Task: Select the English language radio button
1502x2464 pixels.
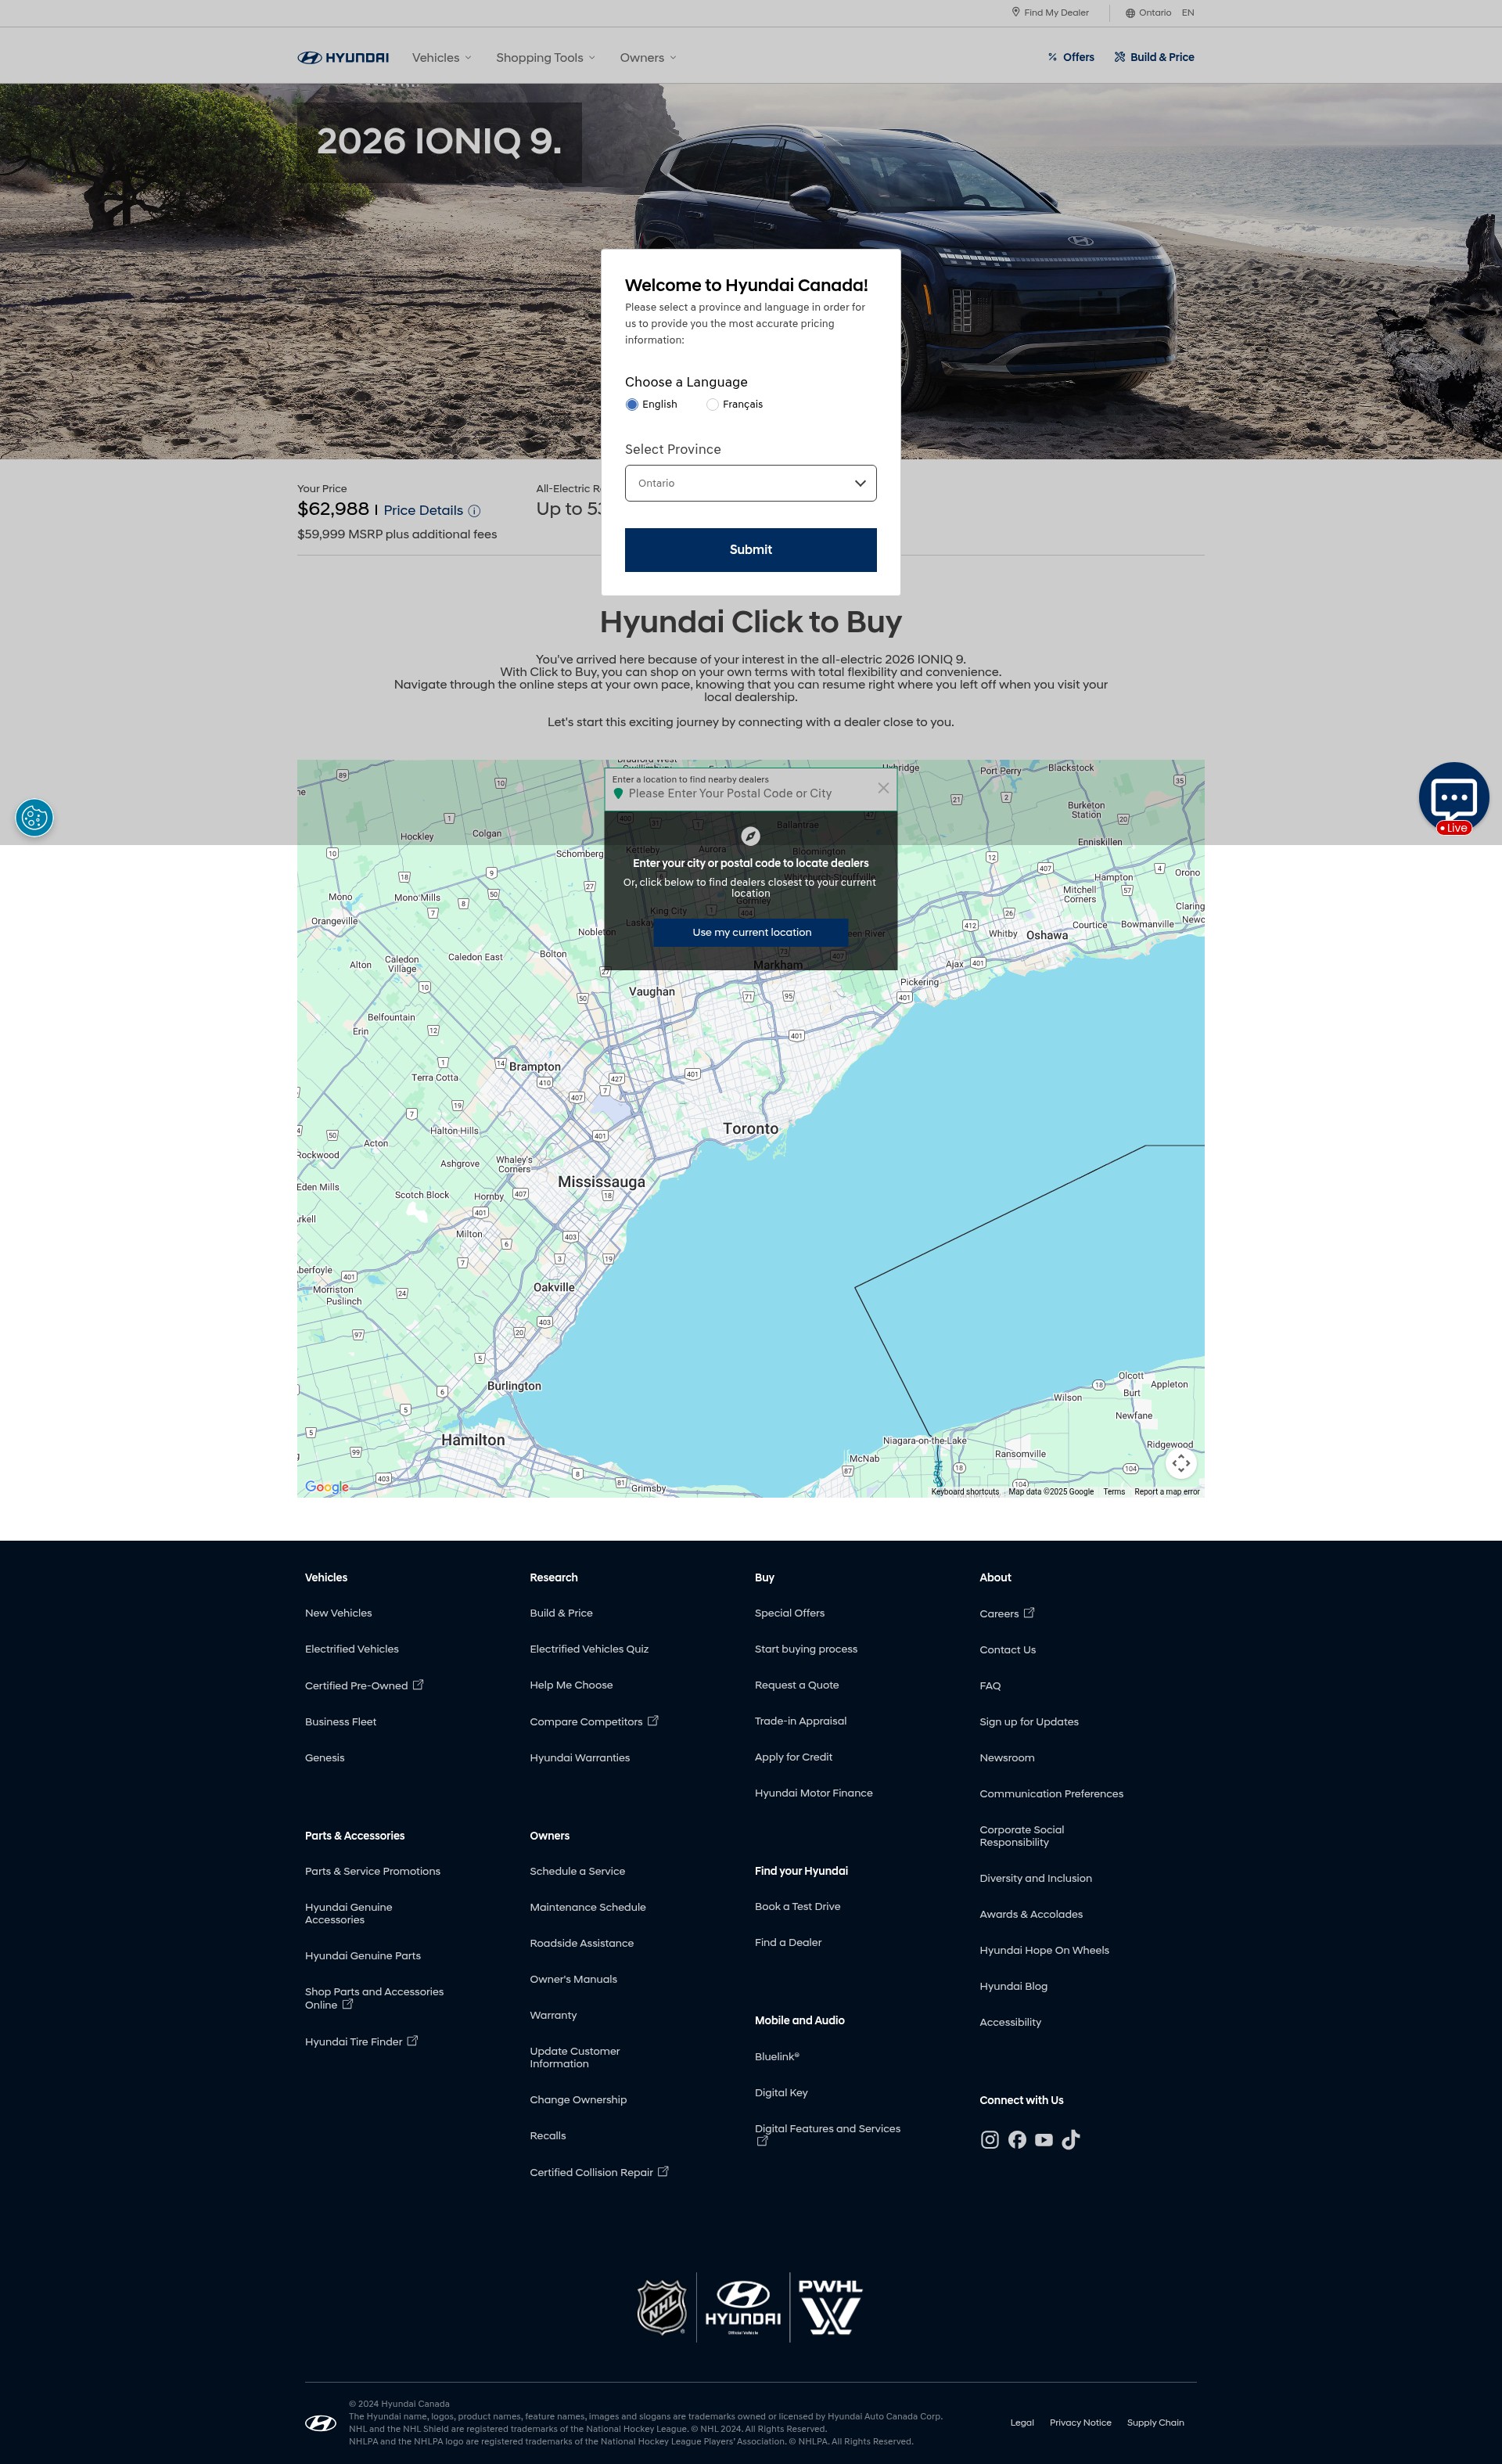Action: click(x=632, y=405)
